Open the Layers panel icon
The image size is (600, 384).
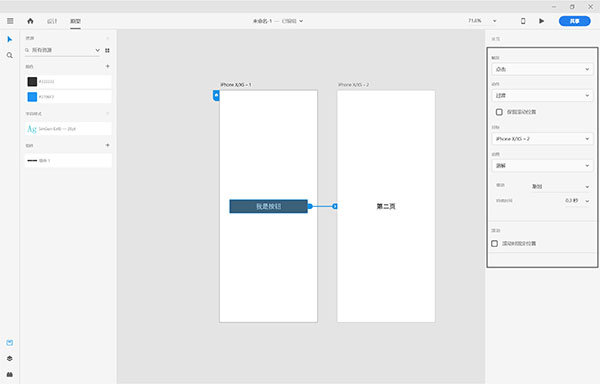coord(10,358)
